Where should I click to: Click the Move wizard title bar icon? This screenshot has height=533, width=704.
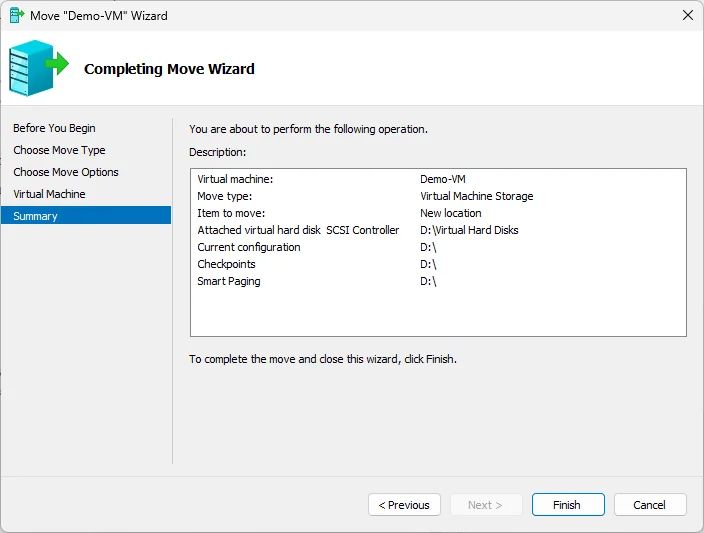(x=17, y=15)
